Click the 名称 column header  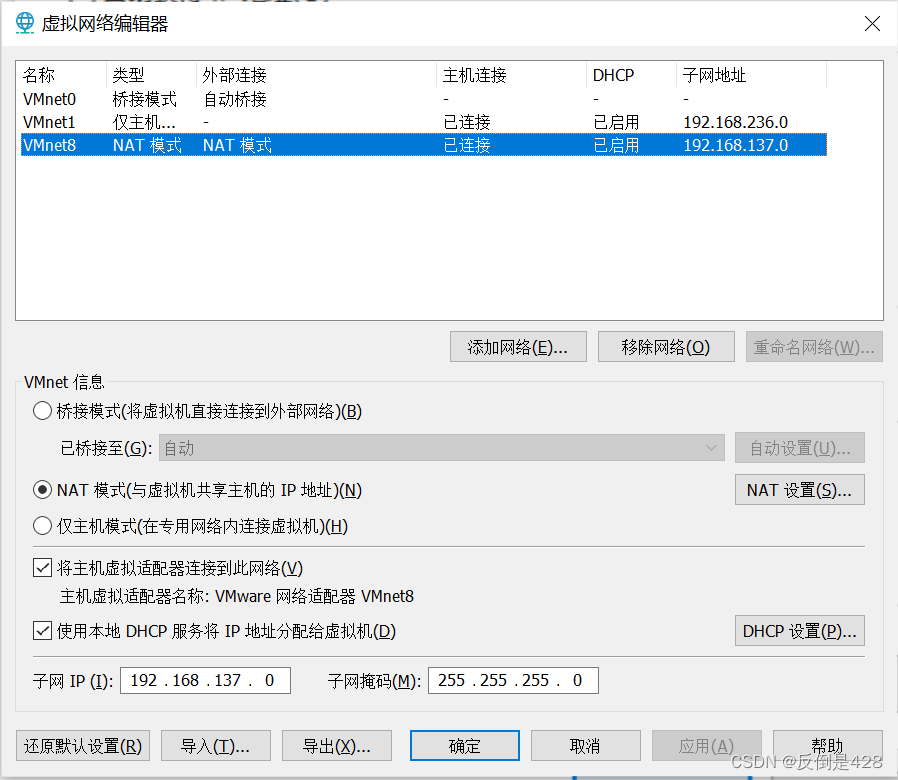coord(62,75)
